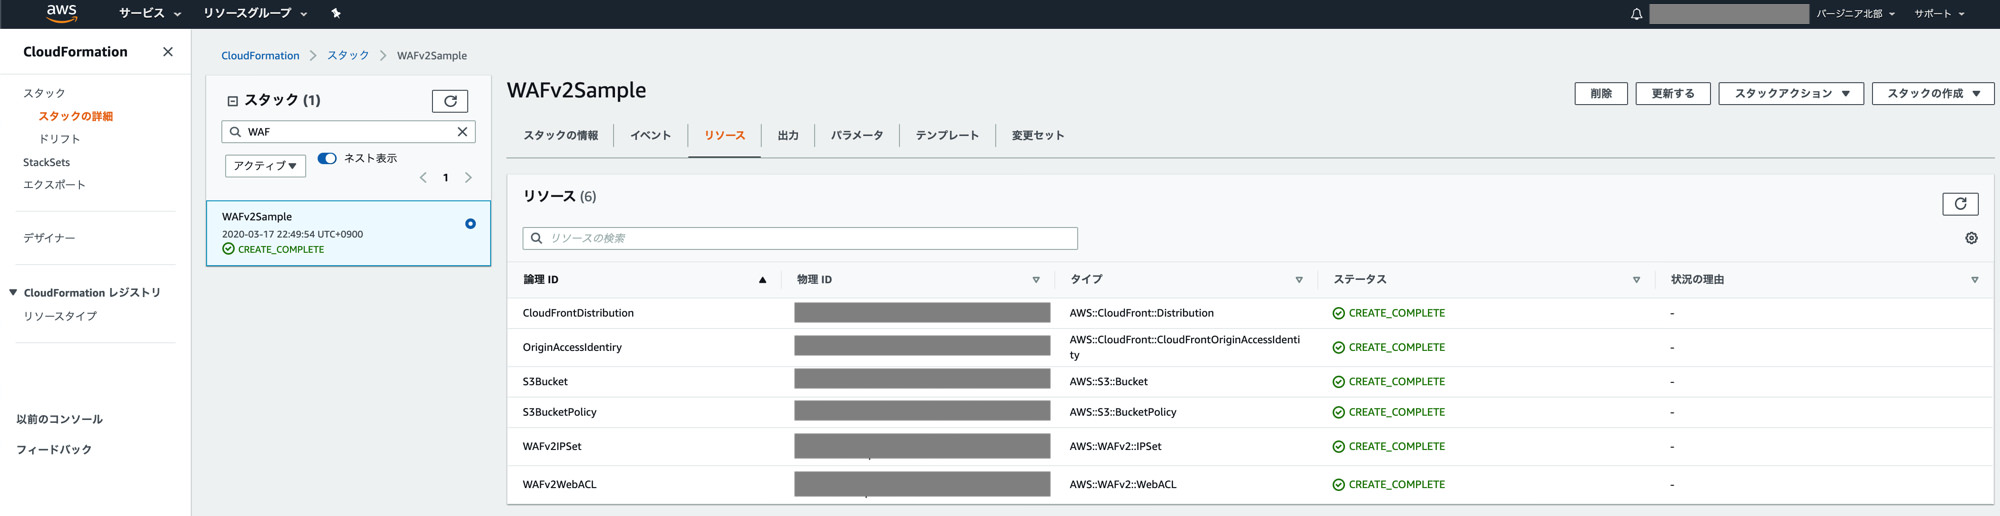Screen dimensions: 2000x516
Task: Open resources table settings gear
Action: (x=1971, y=238)
